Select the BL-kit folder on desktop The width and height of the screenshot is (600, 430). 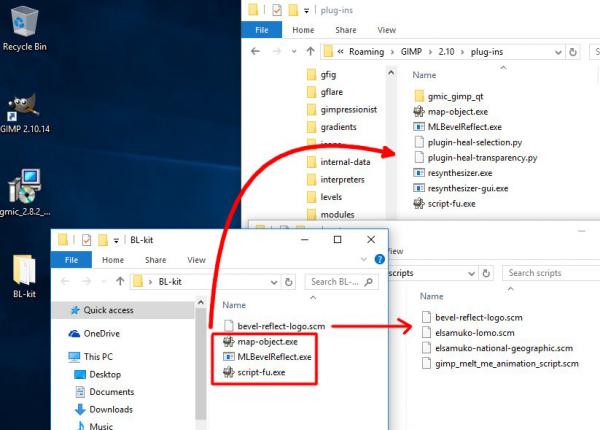(x=24, y=276)
